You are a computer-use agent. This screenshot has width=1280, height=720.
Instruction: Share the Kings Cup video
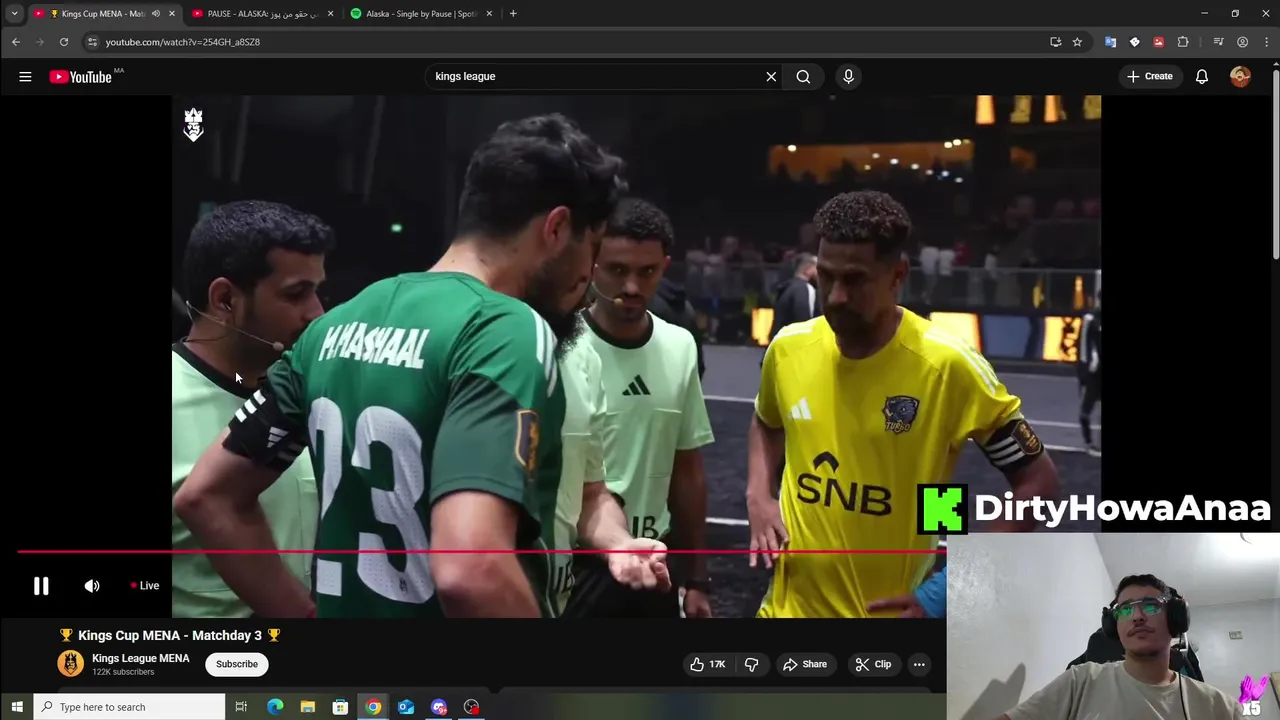tap(805, 664)
